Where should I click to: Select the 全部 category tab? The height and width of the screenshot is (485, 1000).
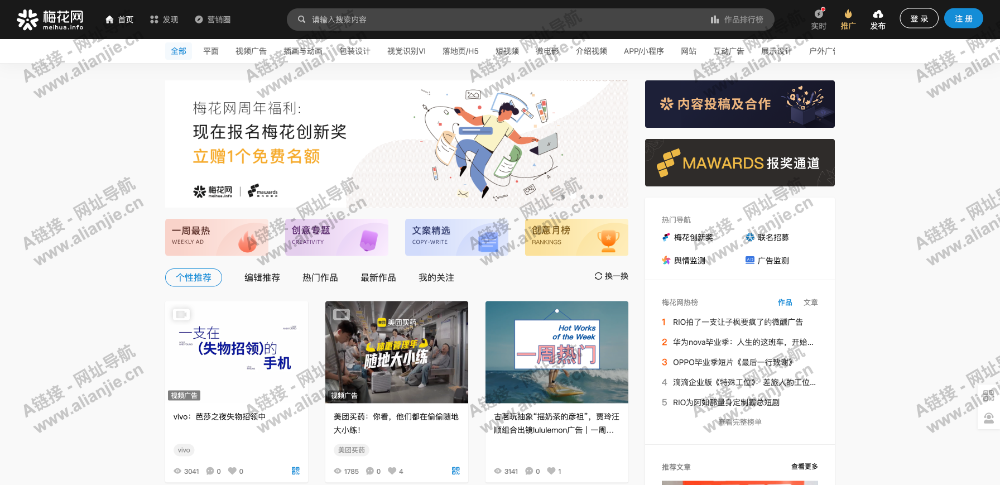179,51
